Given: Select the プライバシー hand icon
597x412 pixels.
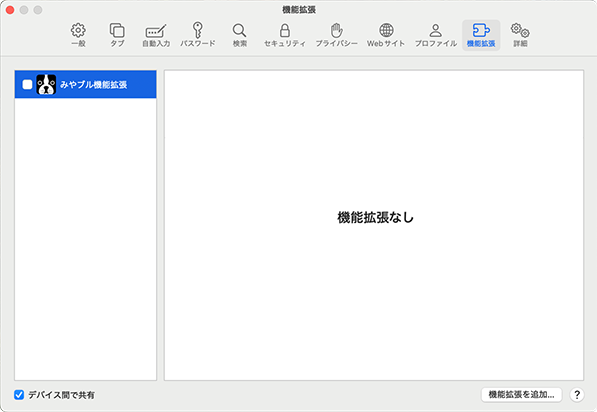Looking at the screenshot, I should point(337,30).
